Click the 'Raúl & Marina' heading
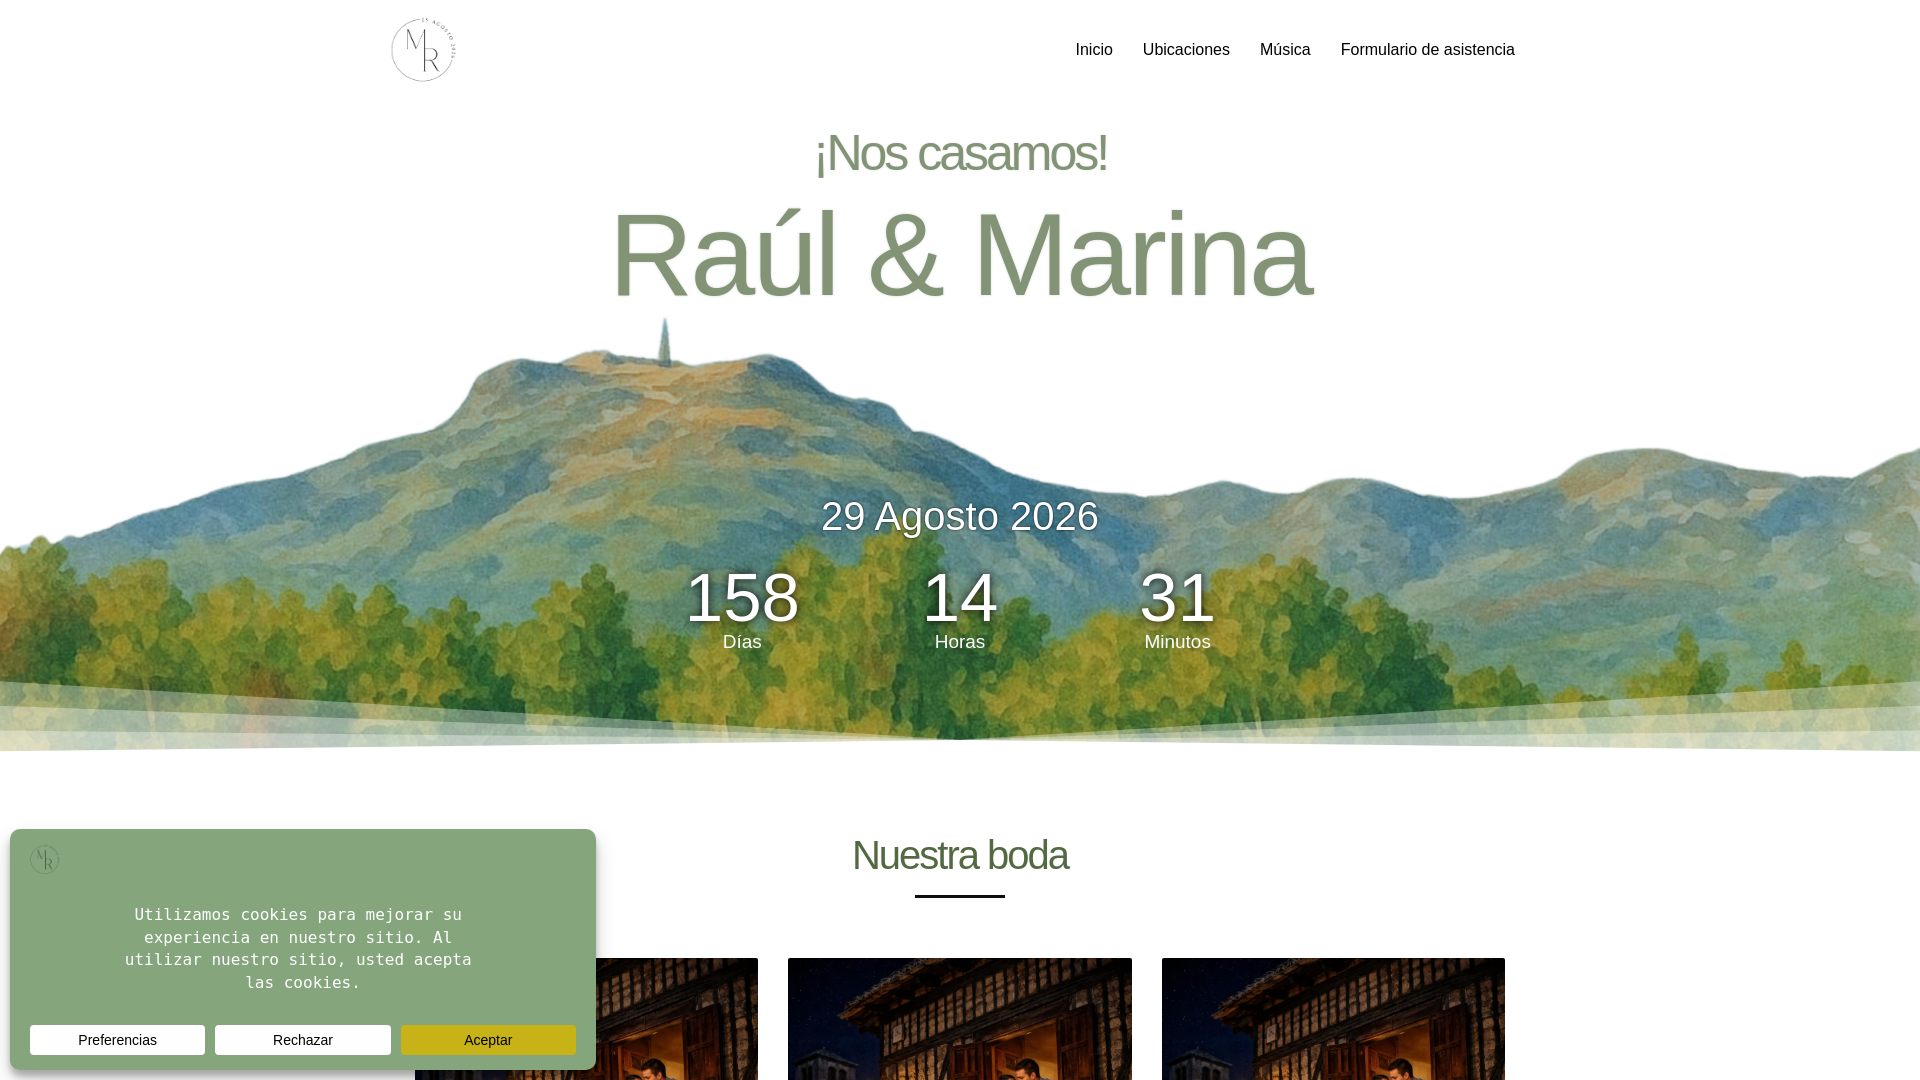 pyautogui.click(x=960, y=255)
